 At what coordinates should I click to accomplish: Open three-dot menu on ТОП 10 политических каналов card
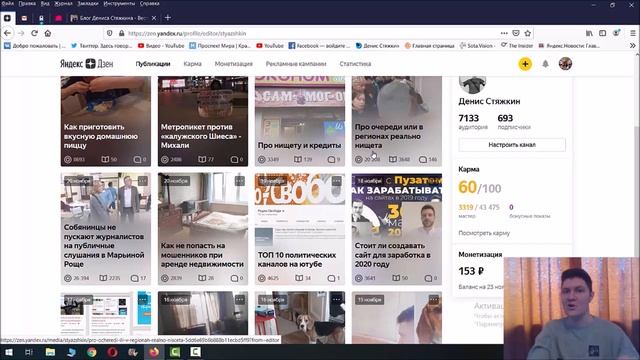pyautogui.click(x=336, y=181)
